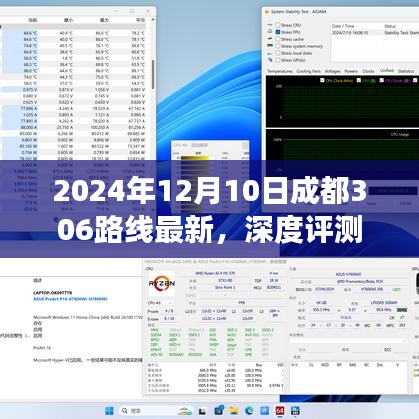Select the Unified tab in AIDA64

pos(387,71)
